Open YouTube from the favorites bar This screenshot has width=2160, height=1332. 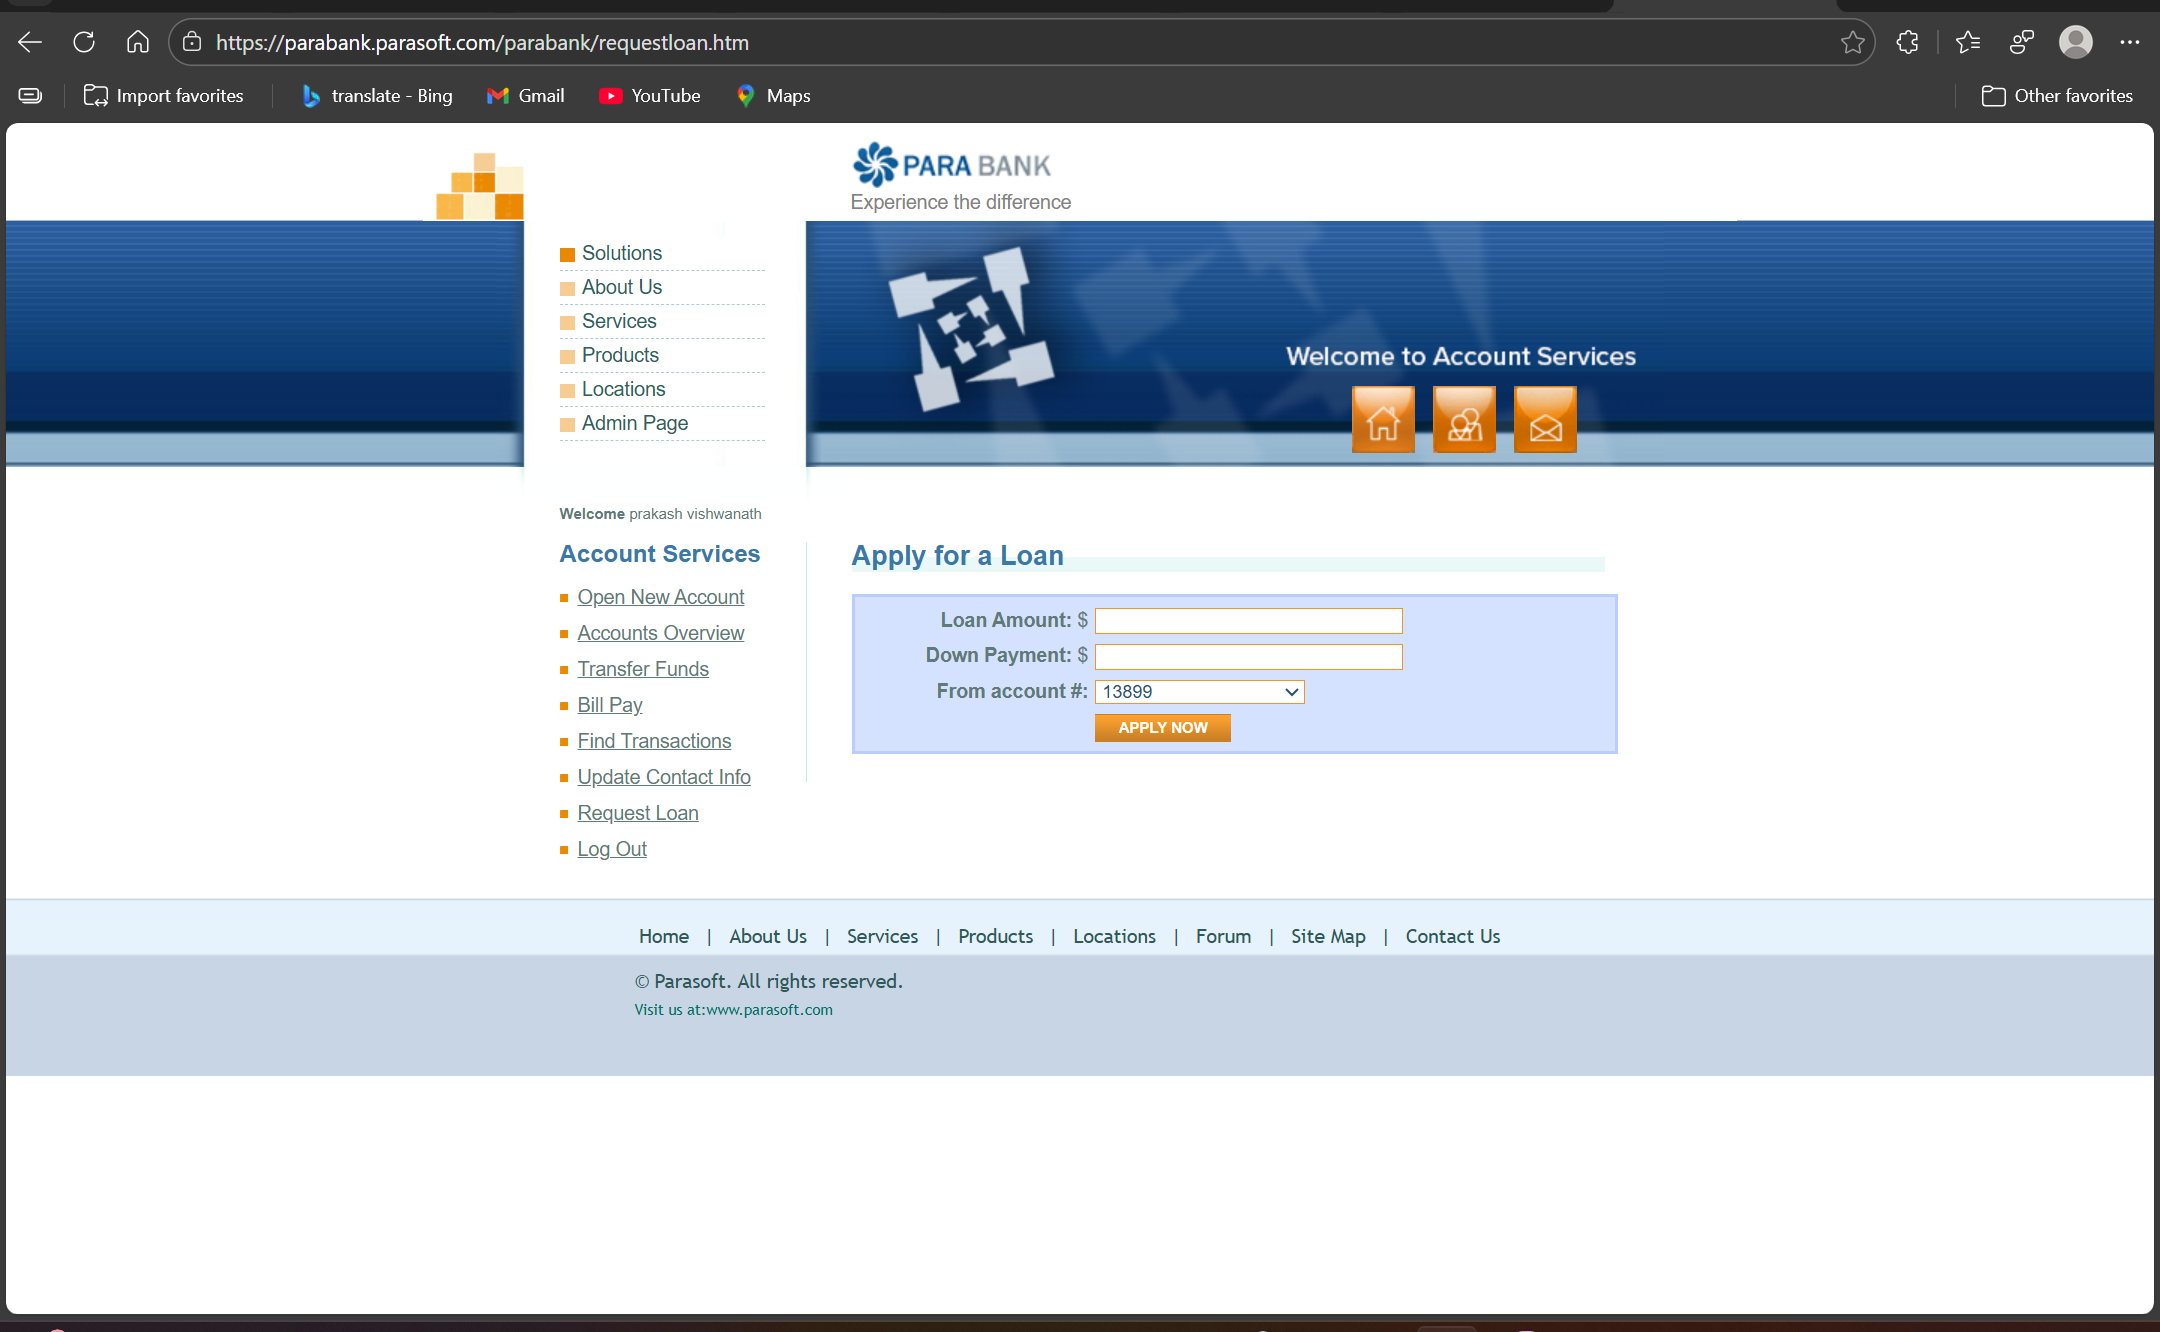click(x=650, y=95)
